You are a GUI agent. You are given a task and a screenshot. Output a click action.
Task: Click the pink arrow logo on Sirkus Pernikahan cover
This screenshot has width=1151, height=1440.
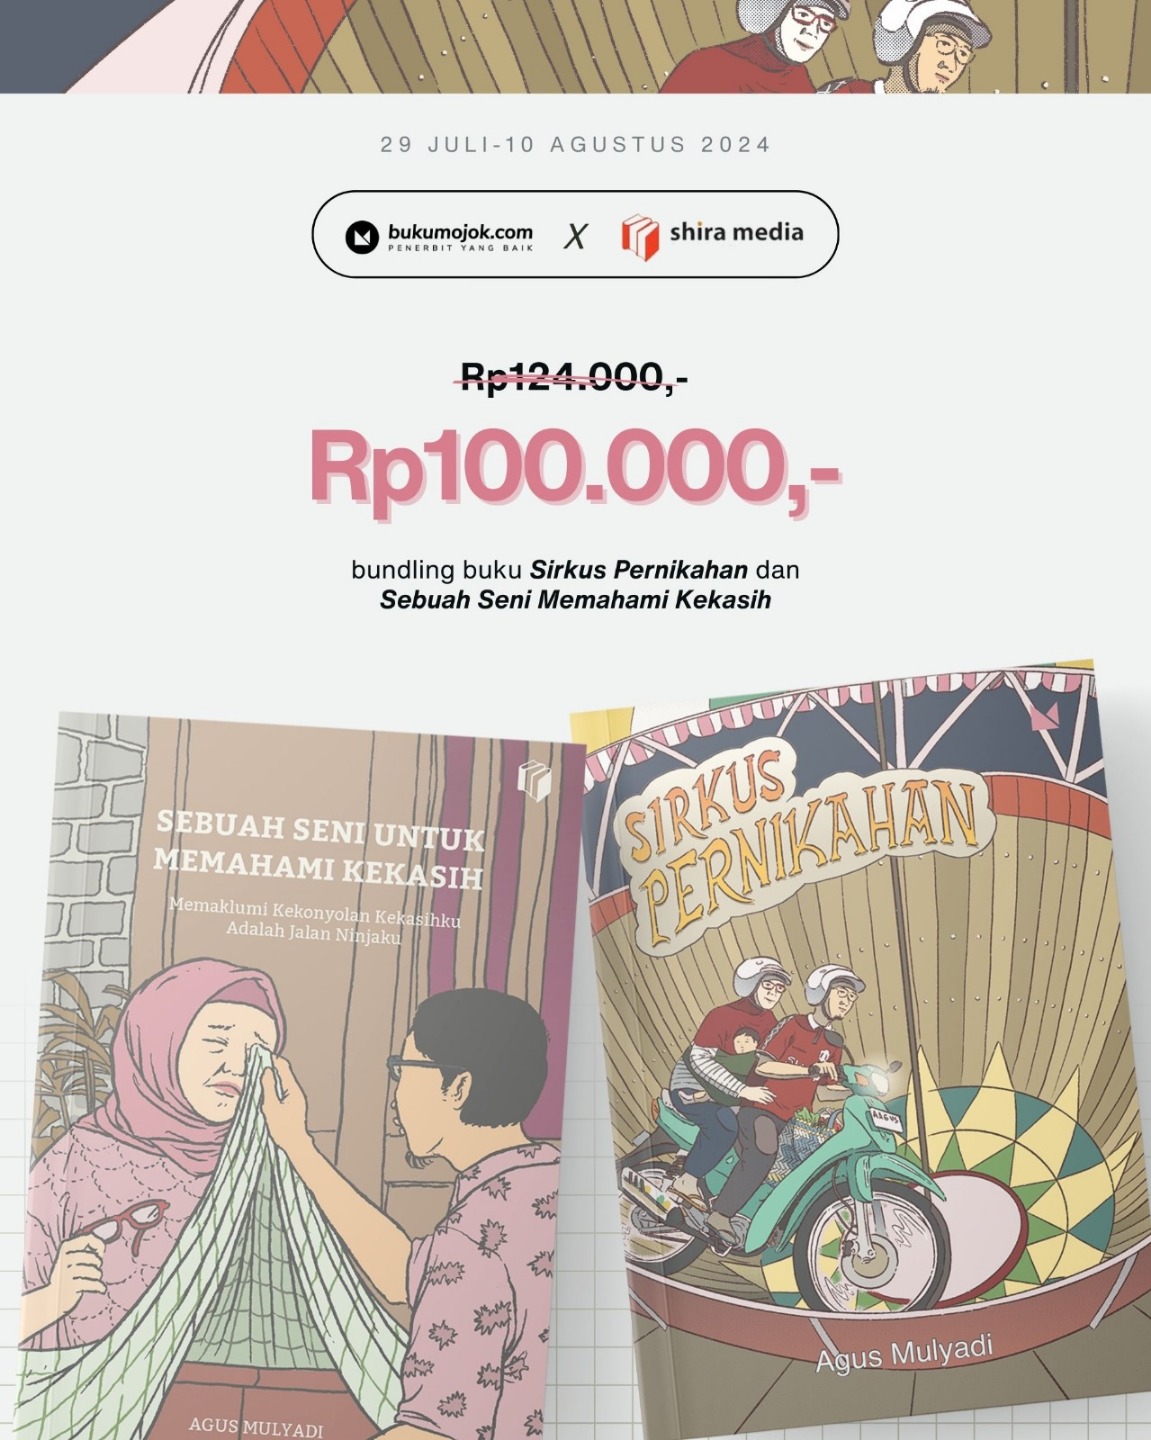[x=1047, y=716]
